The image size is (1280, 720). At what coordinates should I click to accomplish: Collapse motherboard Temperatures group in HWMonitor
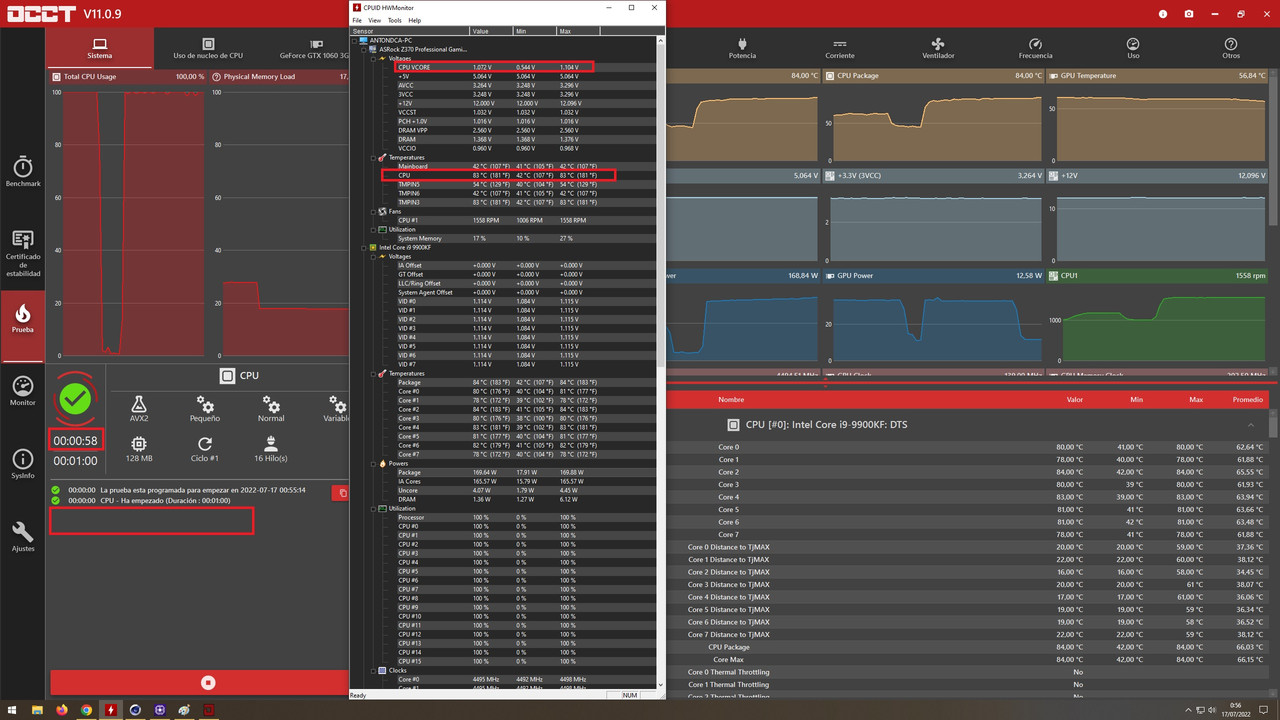coord(373,157)
